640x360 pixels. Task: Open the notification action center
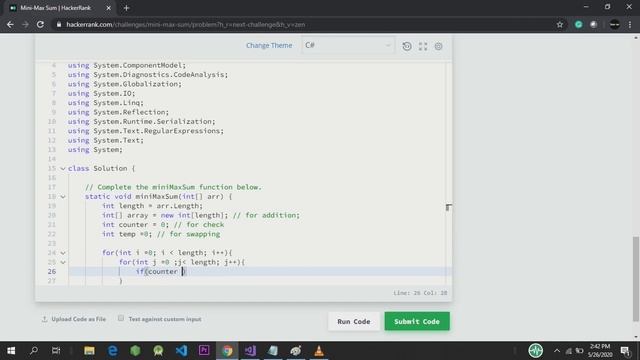(626, 351)
